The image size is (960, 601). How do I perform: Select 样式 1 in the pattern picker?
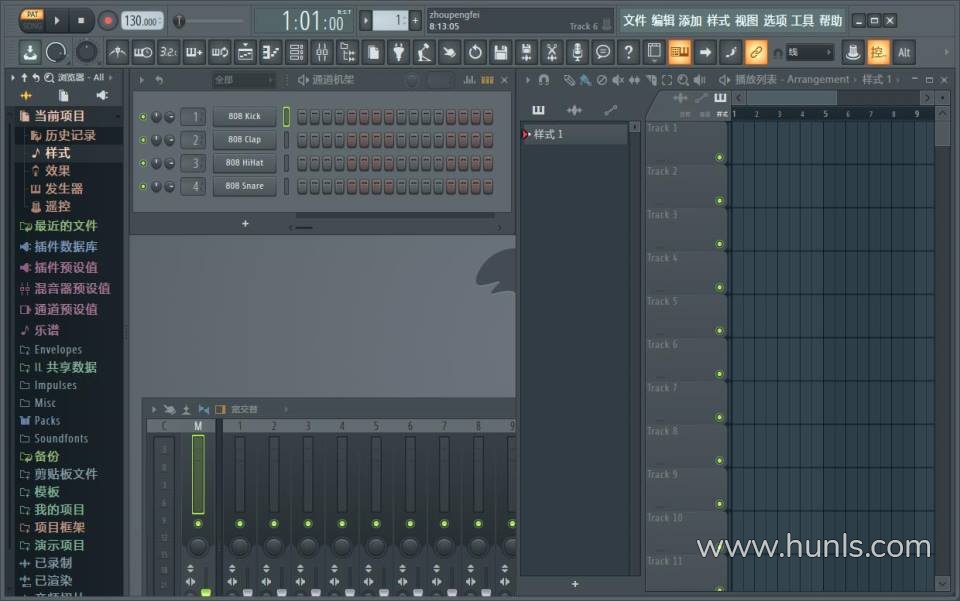coord(574,134)
